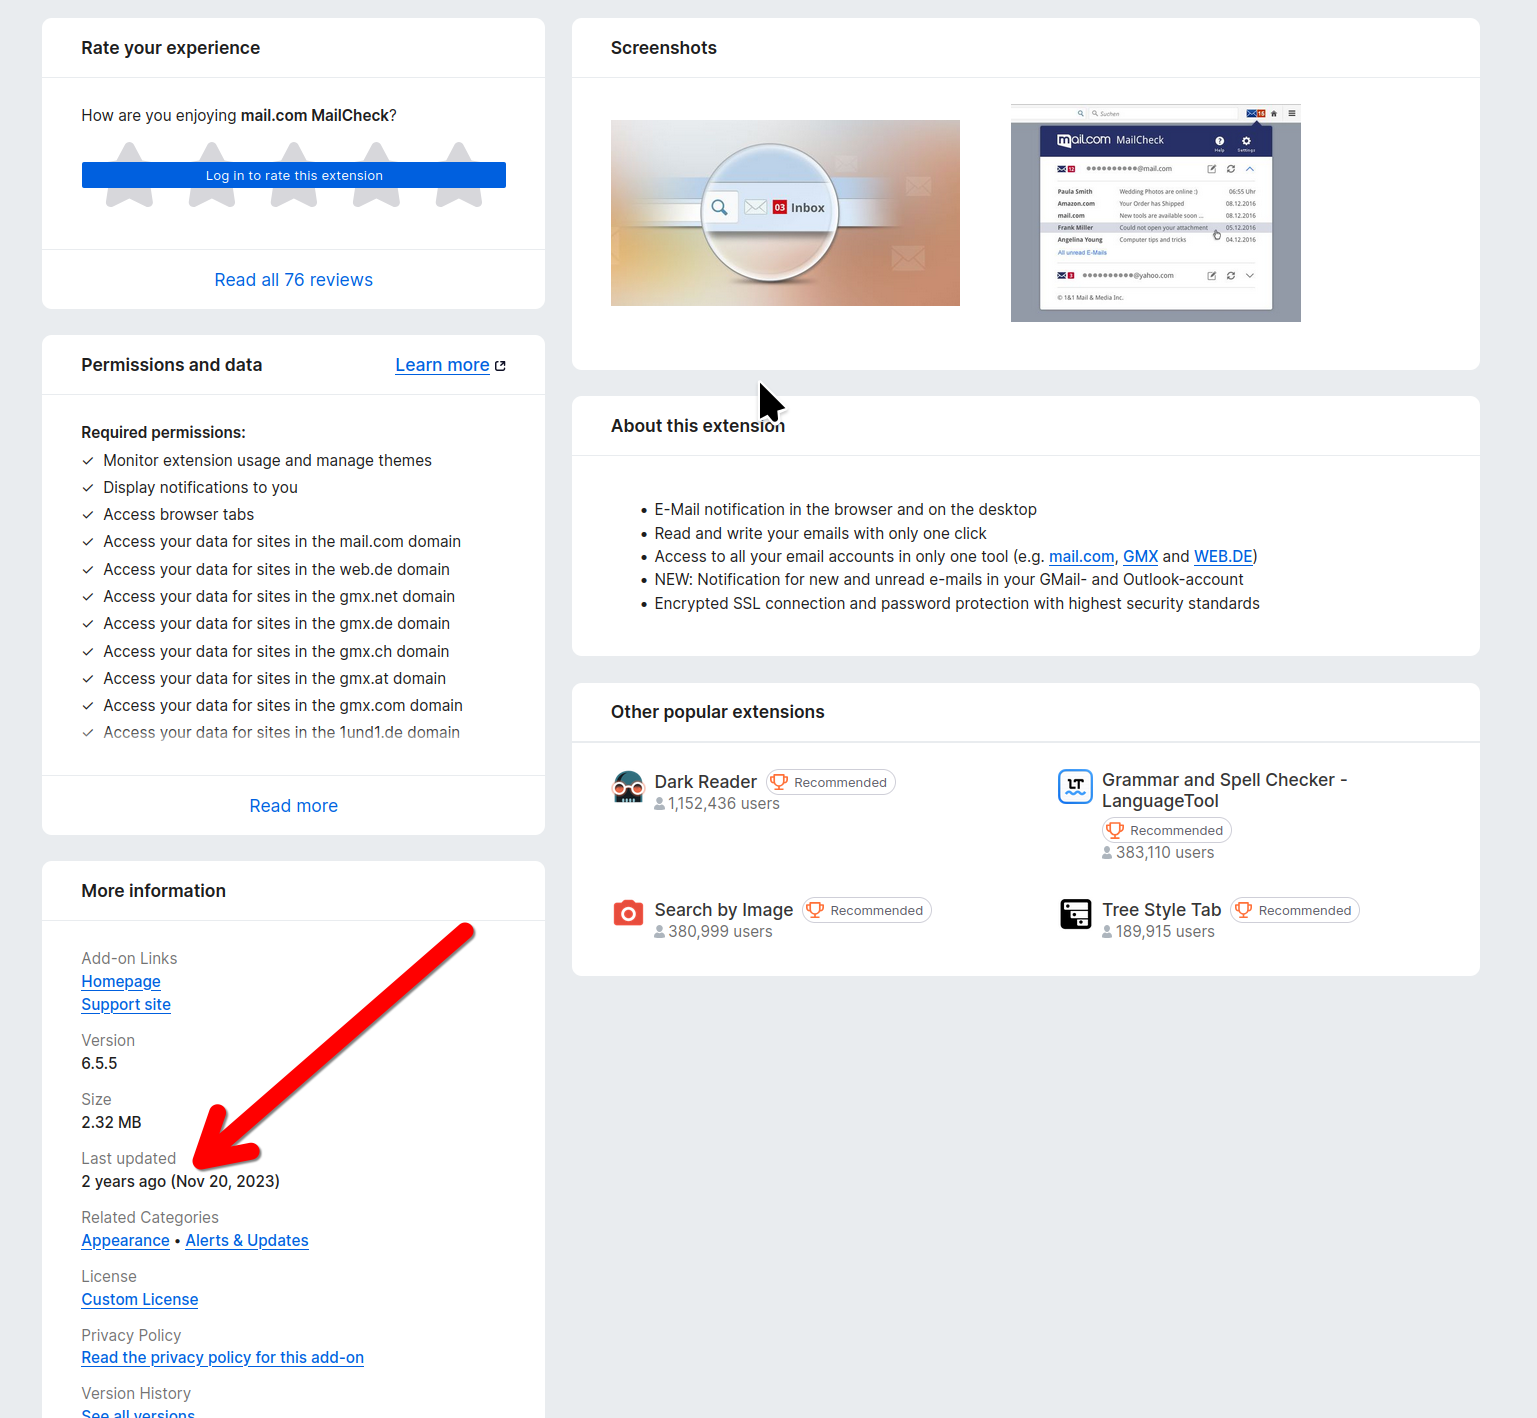This screenshot has height=1418, width=1537.
Task: Click Dark Reader's Recommended trophy badge
Action: point(831,782)
